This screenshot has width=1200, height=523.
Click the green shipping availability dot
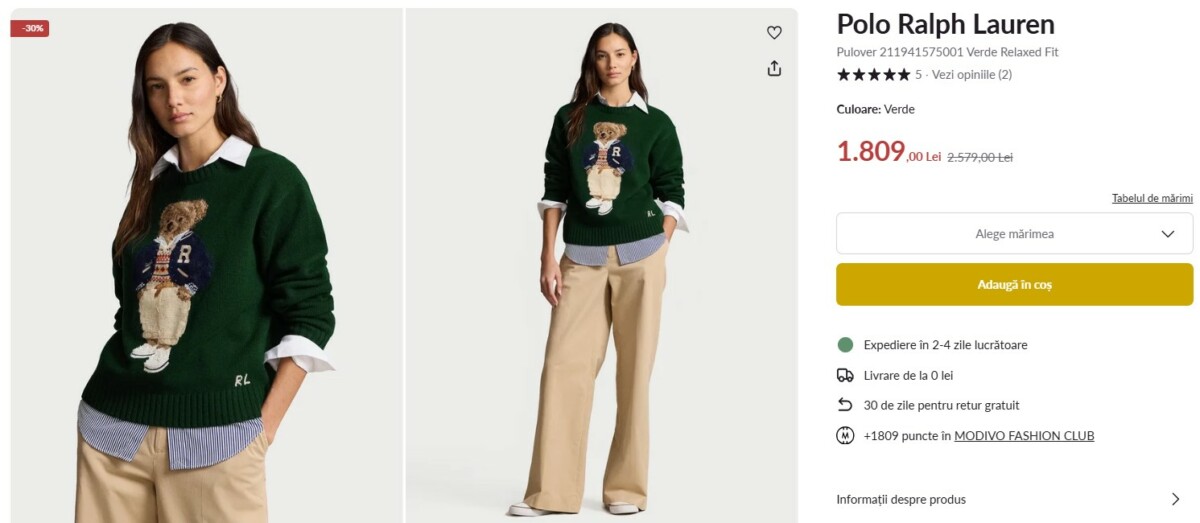point(845,345)
